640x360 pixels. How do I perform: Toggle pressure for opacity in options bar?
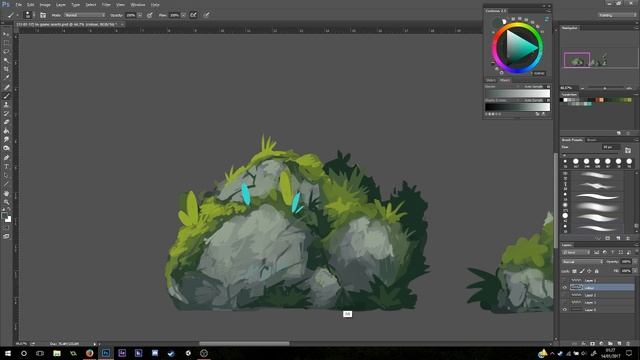coord(150,15)
